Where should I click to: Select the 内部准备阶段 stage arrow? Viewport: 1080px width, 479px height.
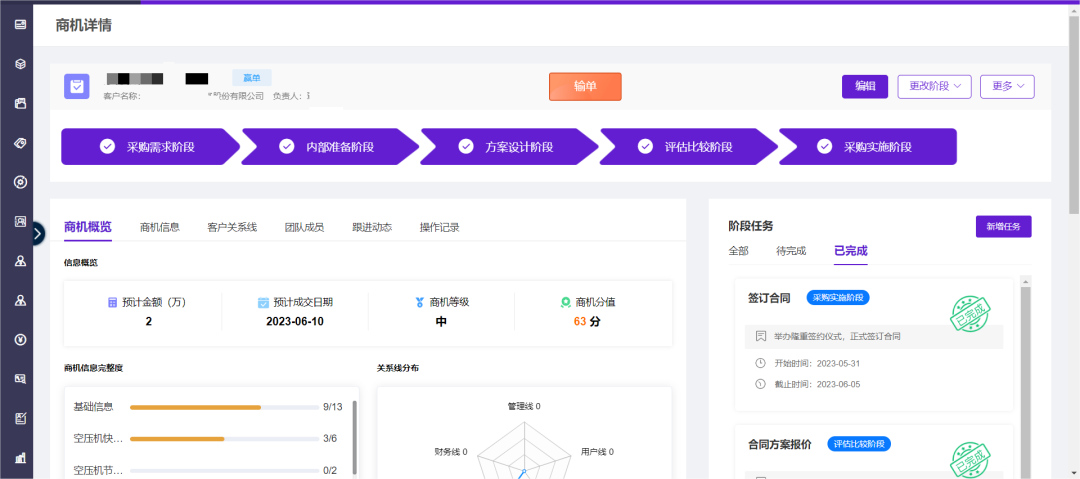(x=330, y=147)
